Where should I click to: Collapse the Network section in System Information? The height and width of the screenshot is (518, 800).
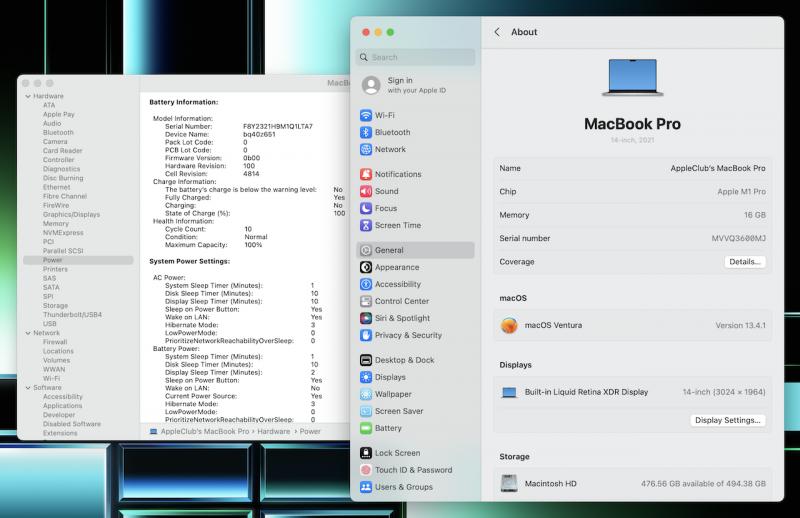[x=27, y=333]
